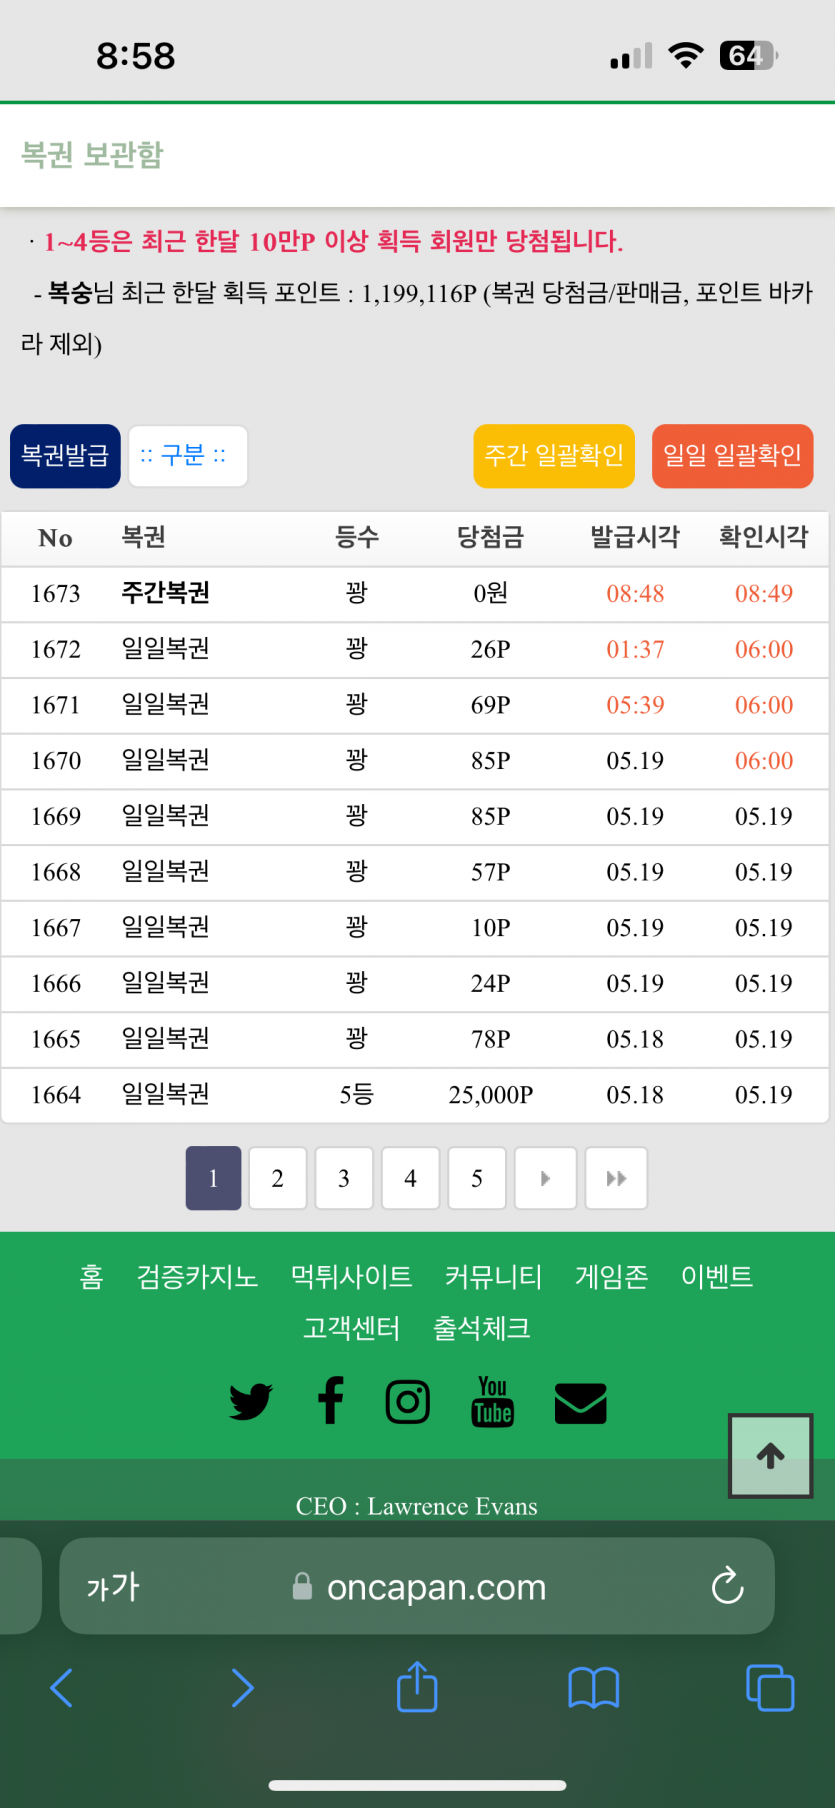The image size is (835, 1808).
Task: Open the Safari tabs overview icon
Action: point(770,1688)
